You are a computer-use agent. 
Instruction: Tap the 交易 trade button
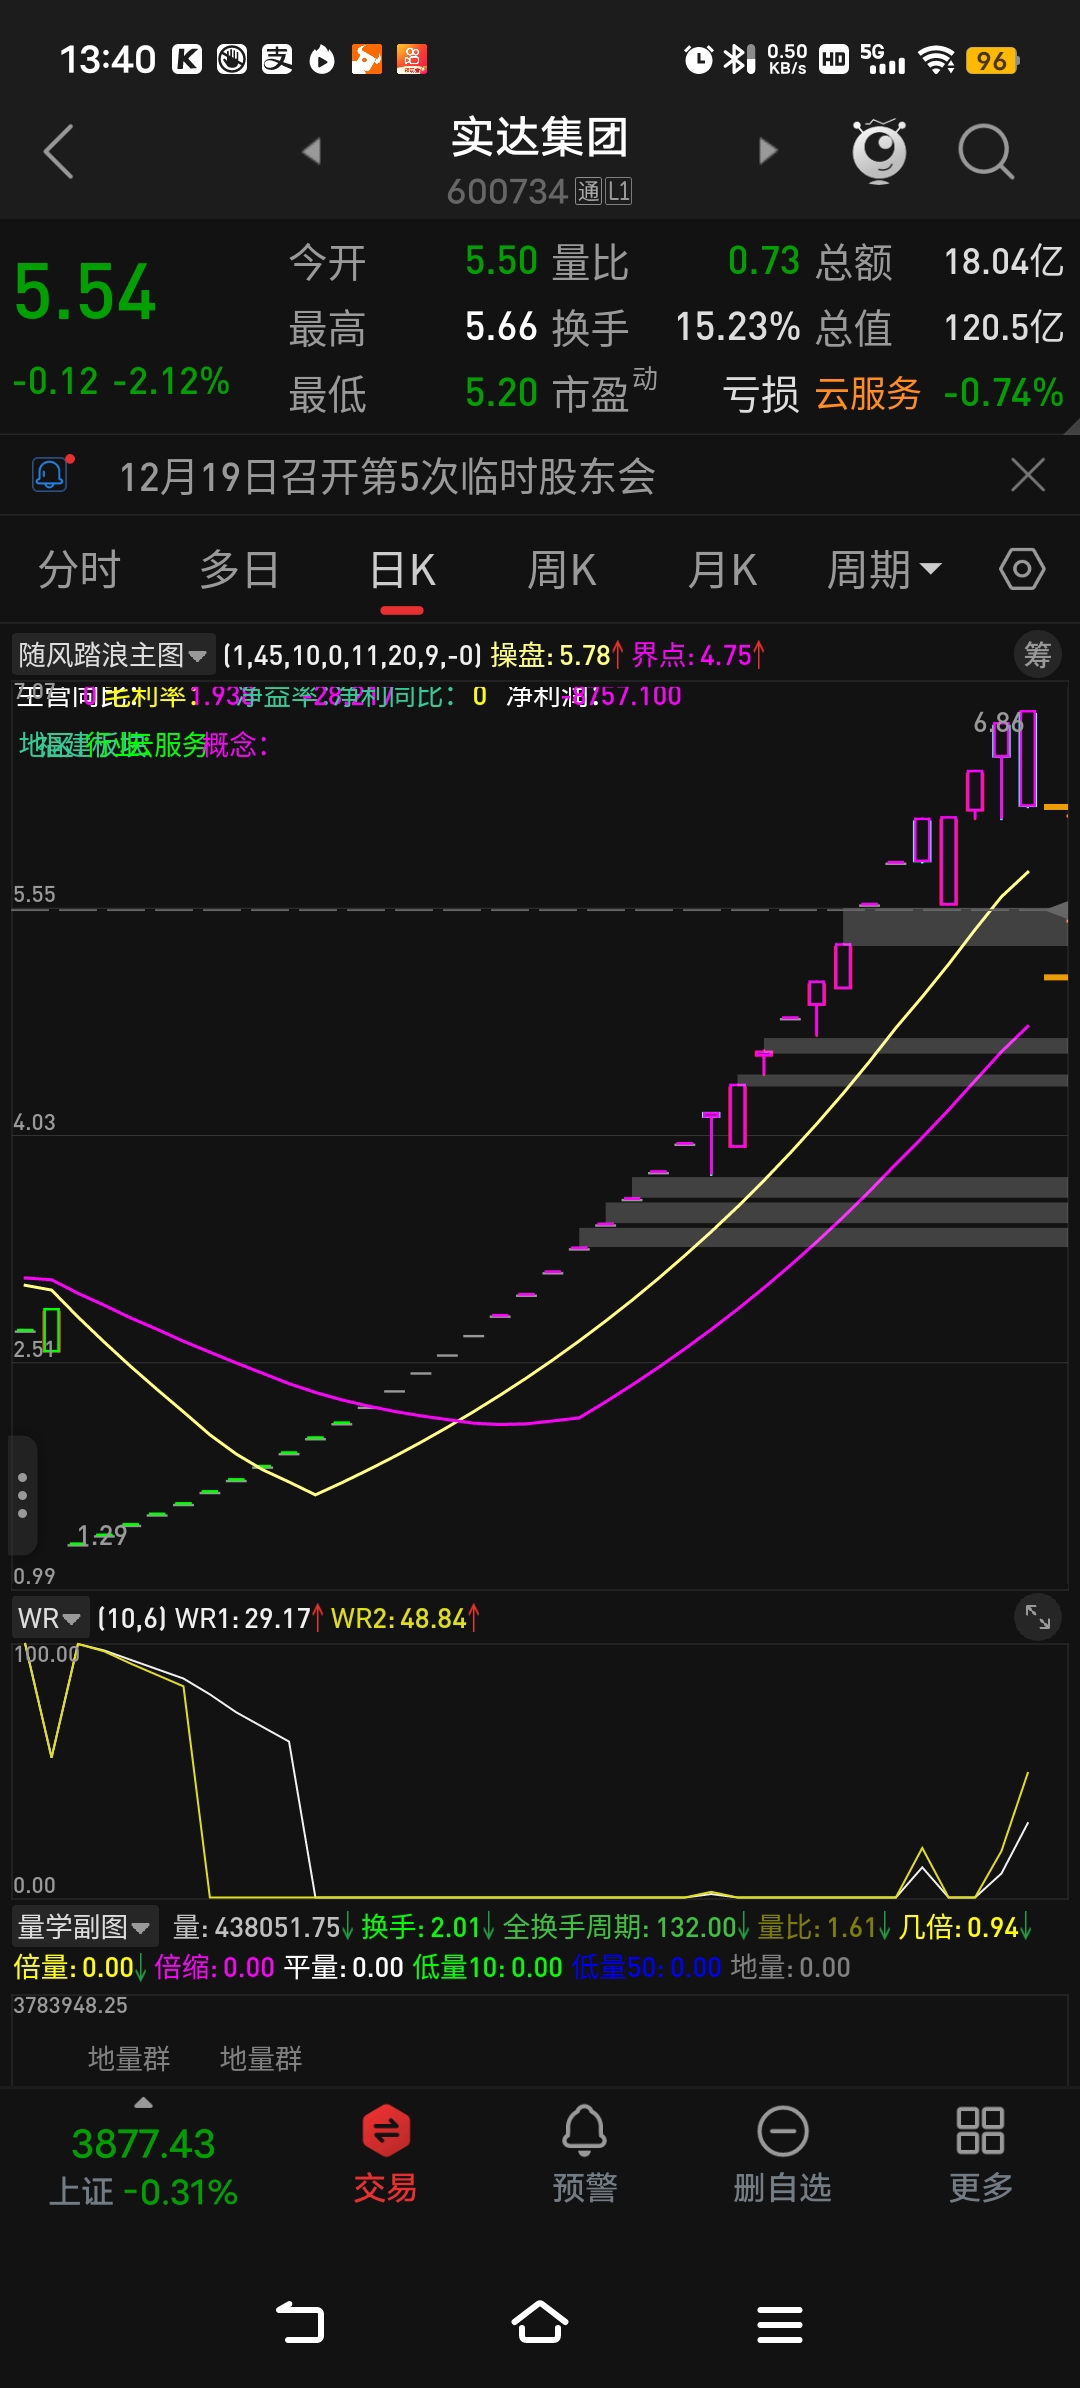(386, 2155)
